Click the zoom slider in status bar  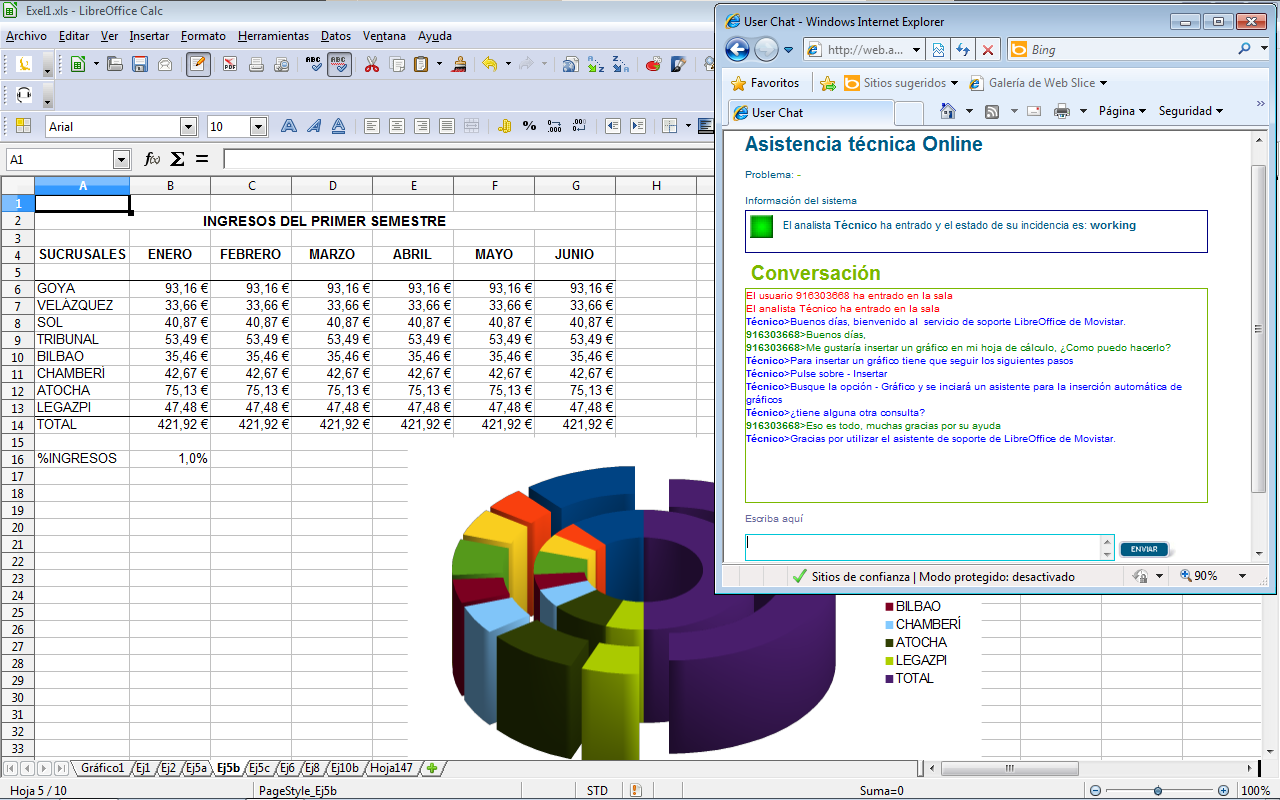tap(1158, 791)
